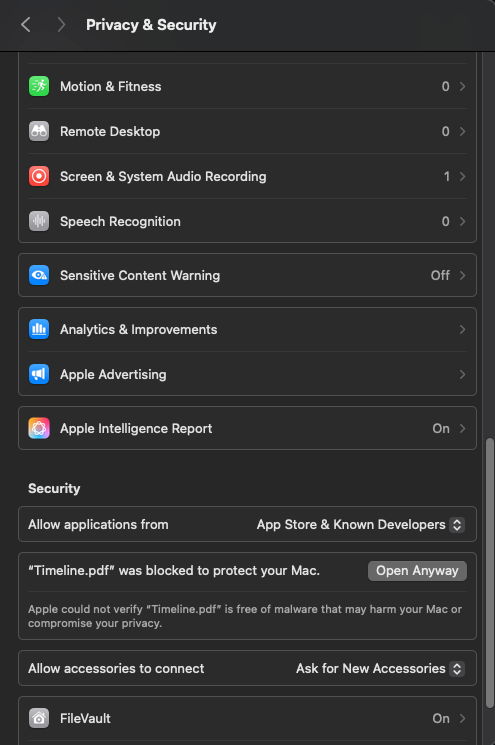Select the Speech Recognition label

(120, 221)
